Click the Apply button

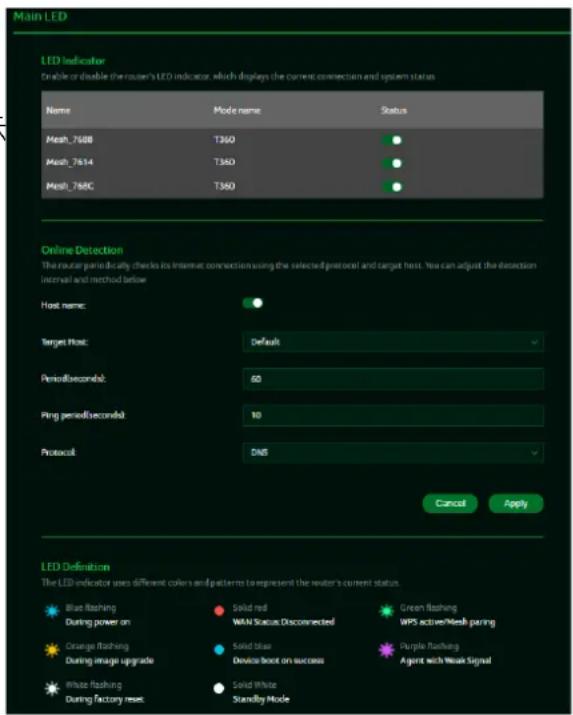516,503
